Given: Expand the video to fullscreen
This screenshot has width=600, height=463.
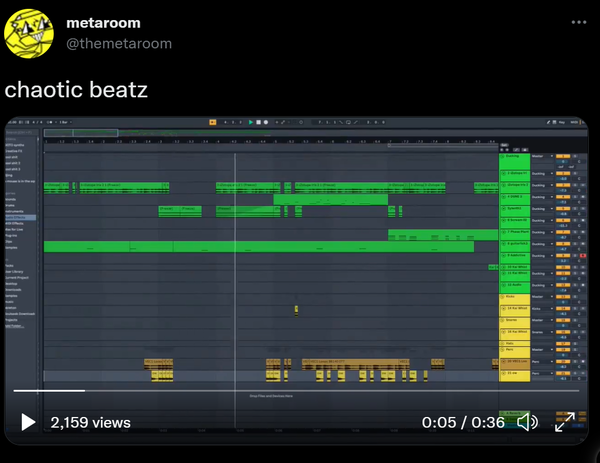Looking at the screenshot, I should pos(565,422).
